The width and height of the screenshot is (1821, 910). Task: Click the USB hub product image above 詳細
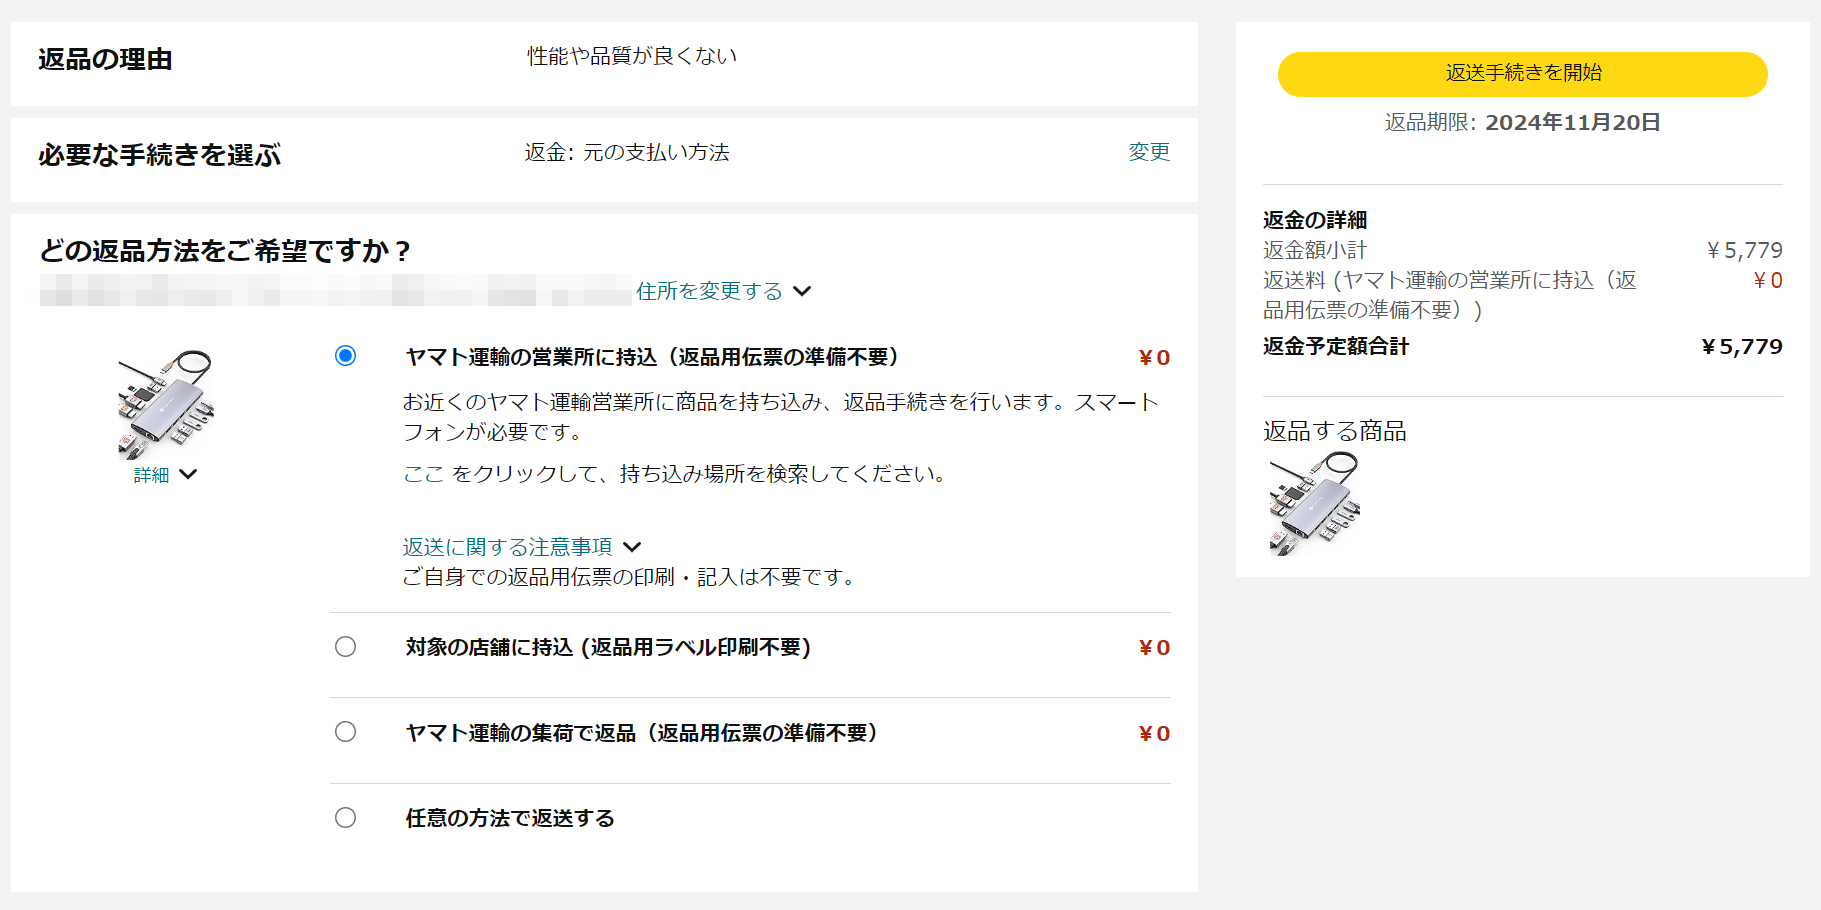tap(165, 404)
